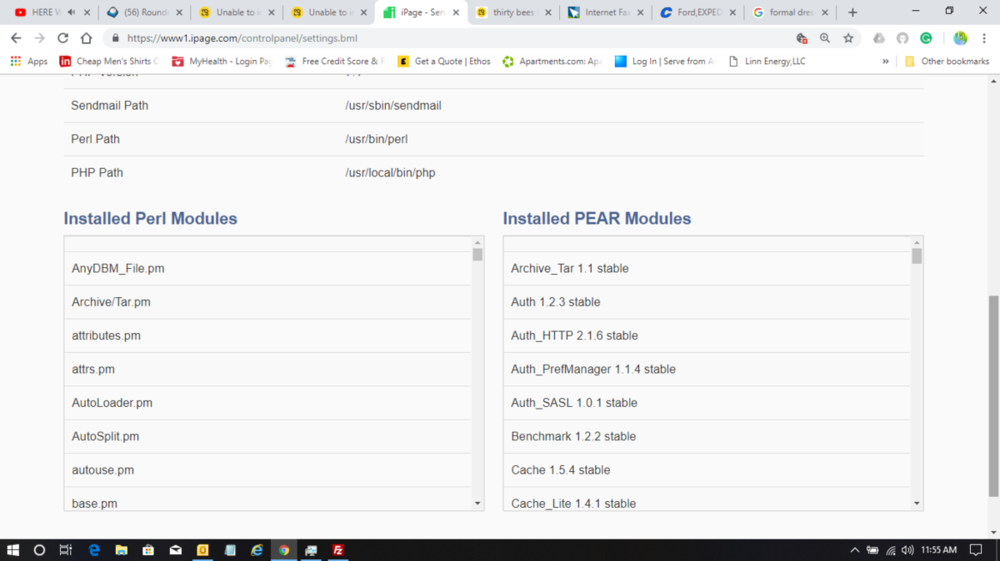Open File Explorer from the taskbar
Viewport: 1000px width, 561px height.
coord(121,550)
